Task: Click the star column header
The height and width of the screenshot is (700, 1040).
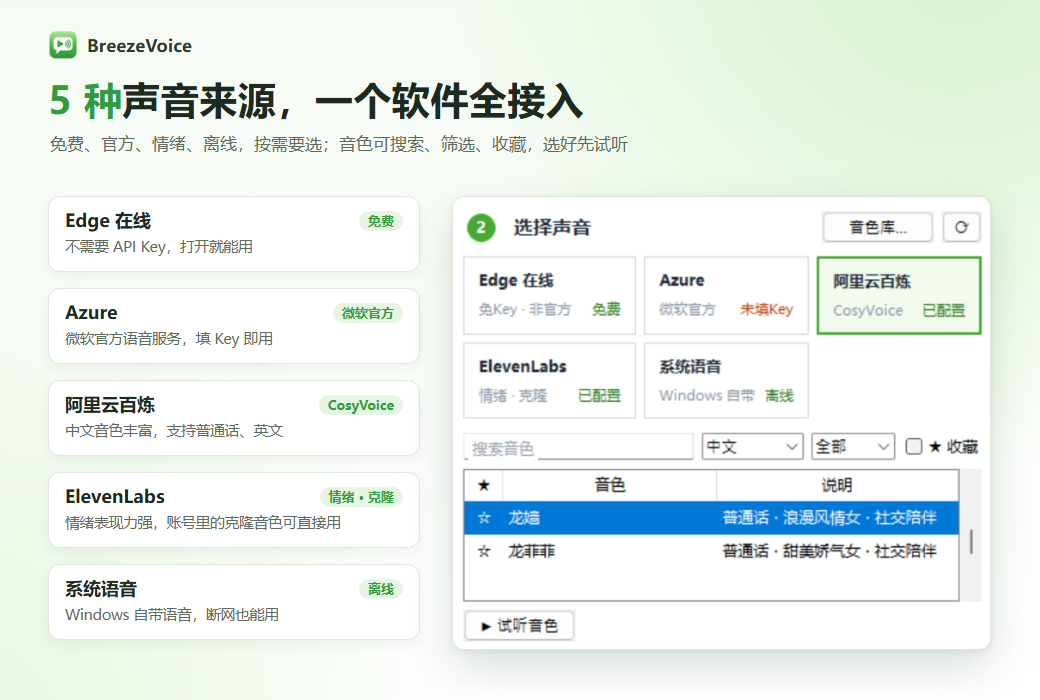Action: [484, 485]
